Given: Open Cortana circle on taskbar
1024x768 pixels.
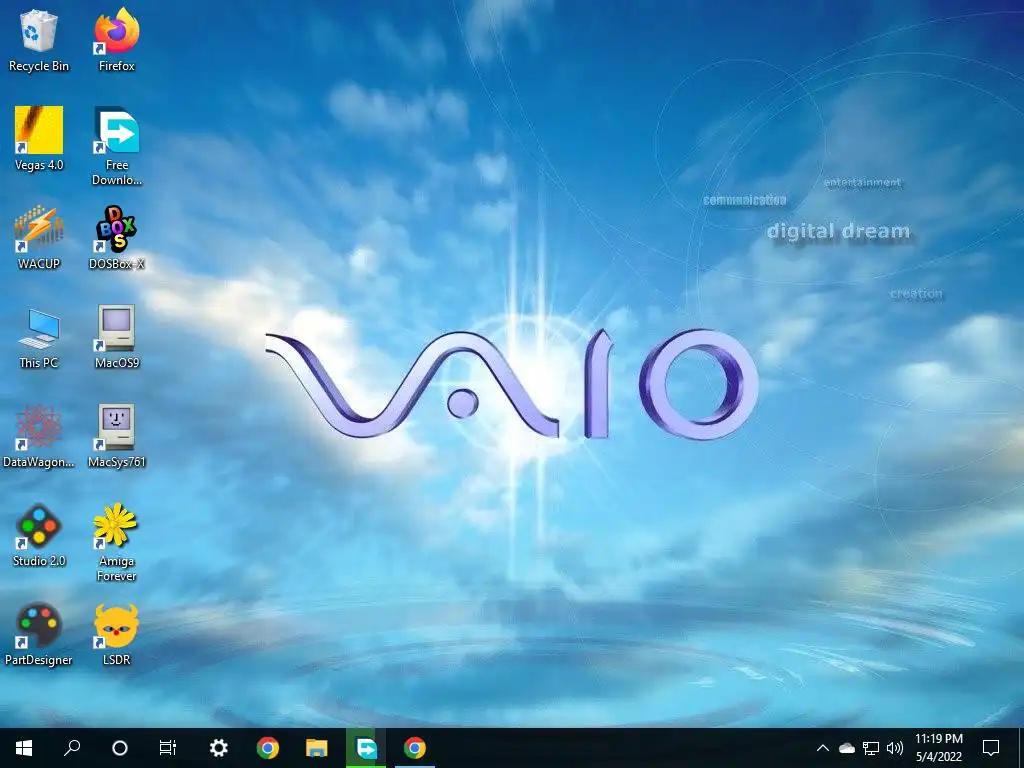Looking at the screenshot, I should point(120,748).
